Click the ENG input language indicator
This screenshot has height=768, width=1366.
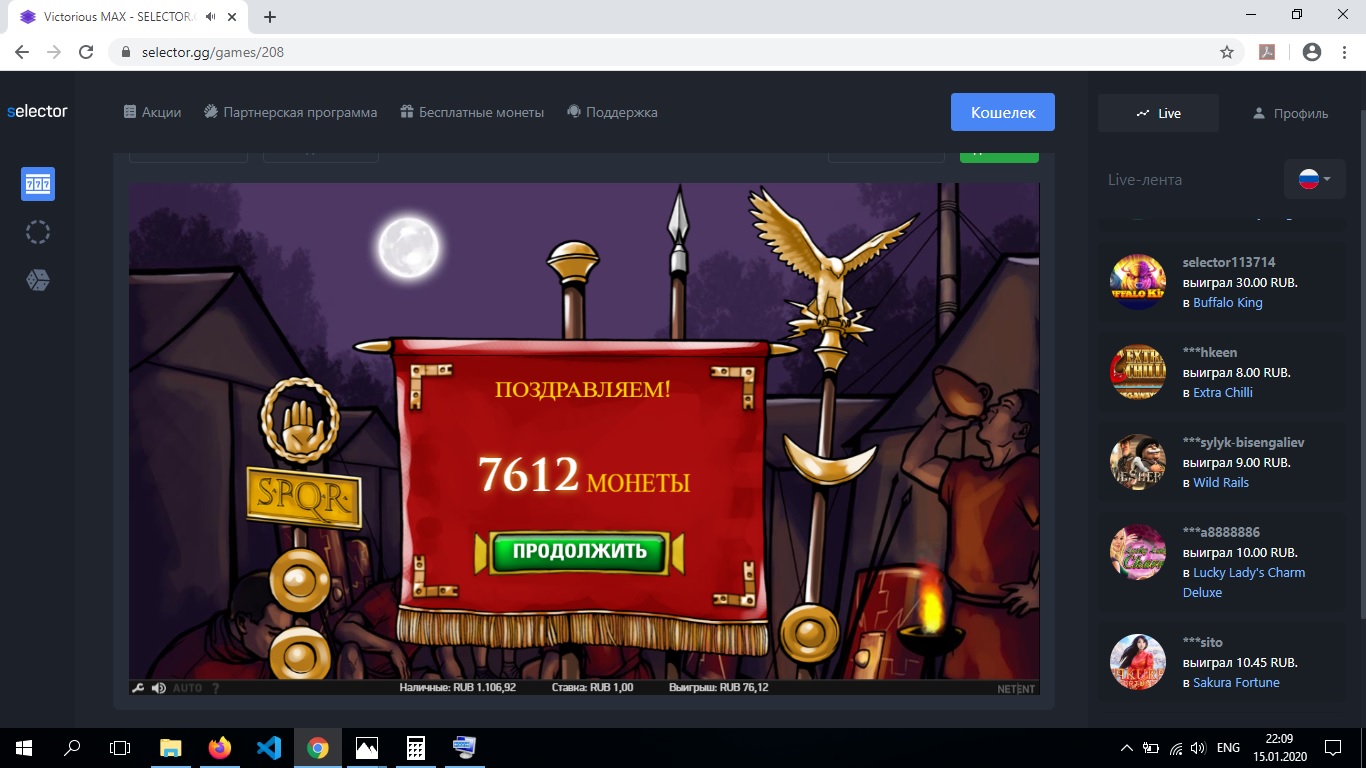[x=1228, y=747]
